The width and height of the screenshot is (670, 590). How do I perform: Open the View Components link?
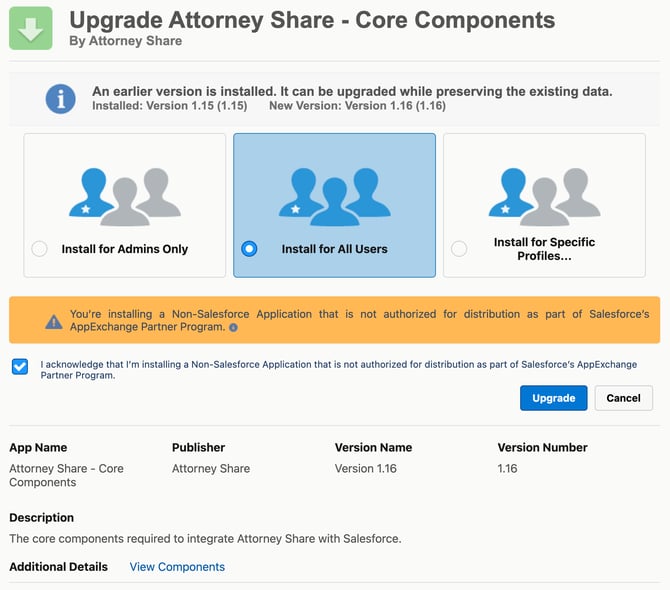(x=177, y=567)
